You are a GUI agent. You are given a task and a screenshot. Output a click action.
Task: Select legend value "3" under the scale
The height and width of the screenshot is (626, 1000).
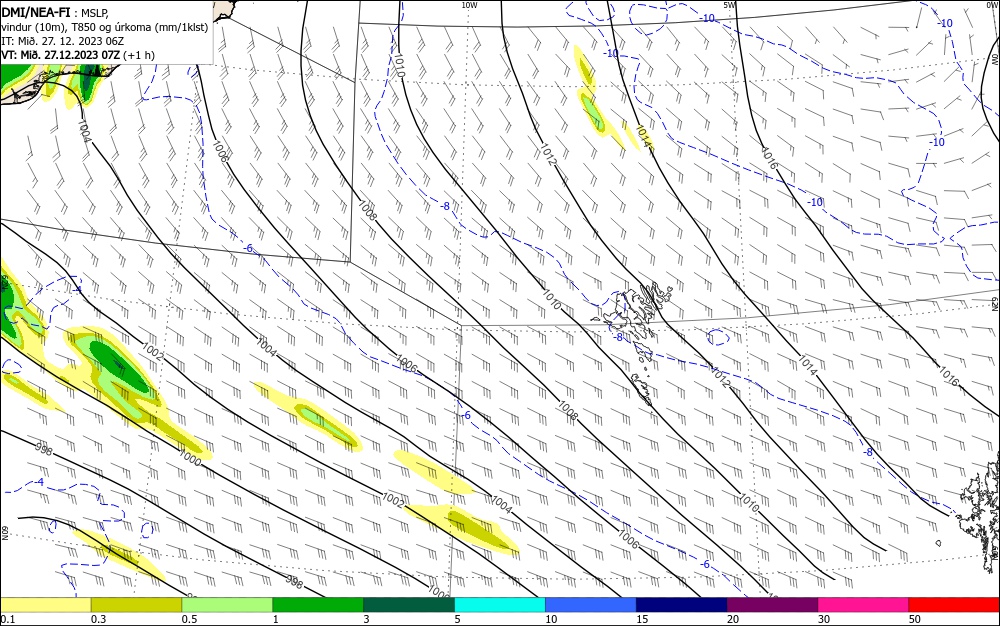pos(366,619)
